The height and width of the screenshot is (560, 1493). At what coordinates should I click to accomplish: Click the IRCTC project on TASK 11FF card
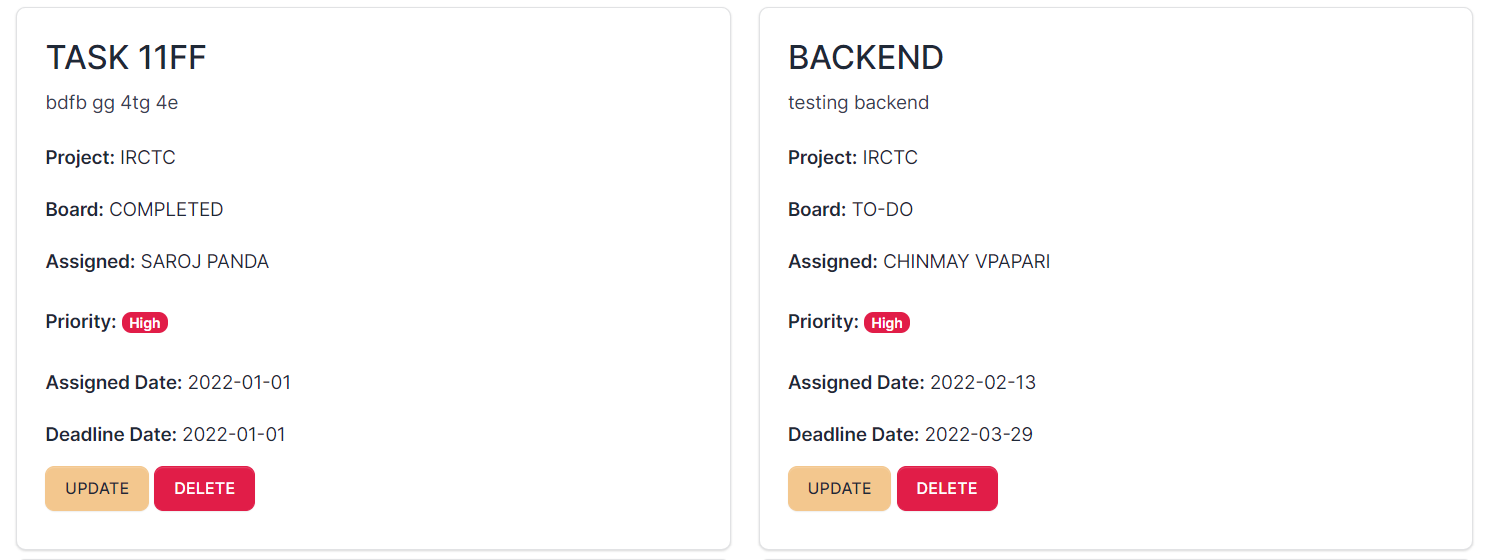[148, 158]
